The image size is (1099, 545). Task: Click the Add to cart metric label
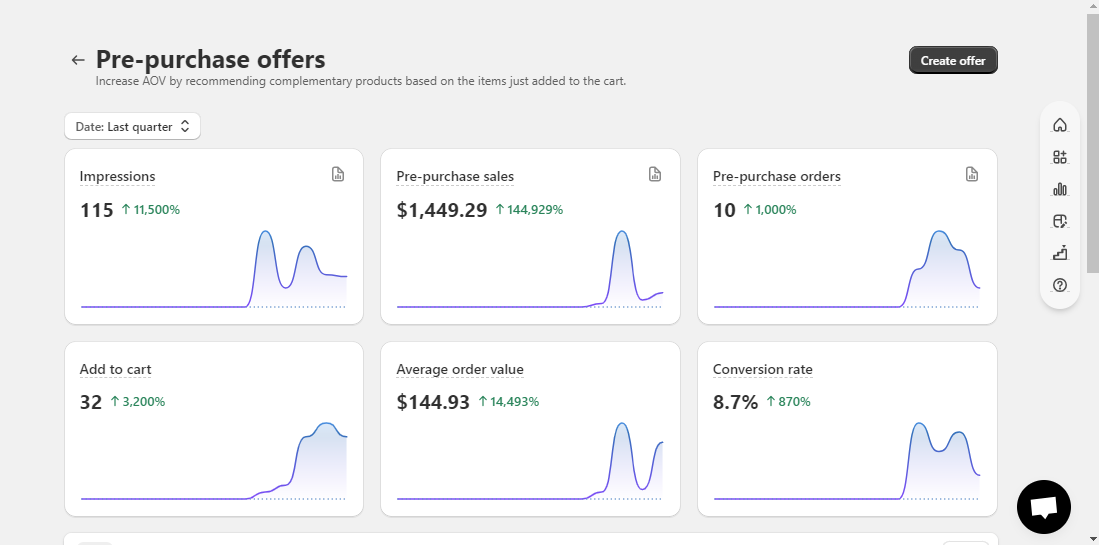tap(115, 370)
